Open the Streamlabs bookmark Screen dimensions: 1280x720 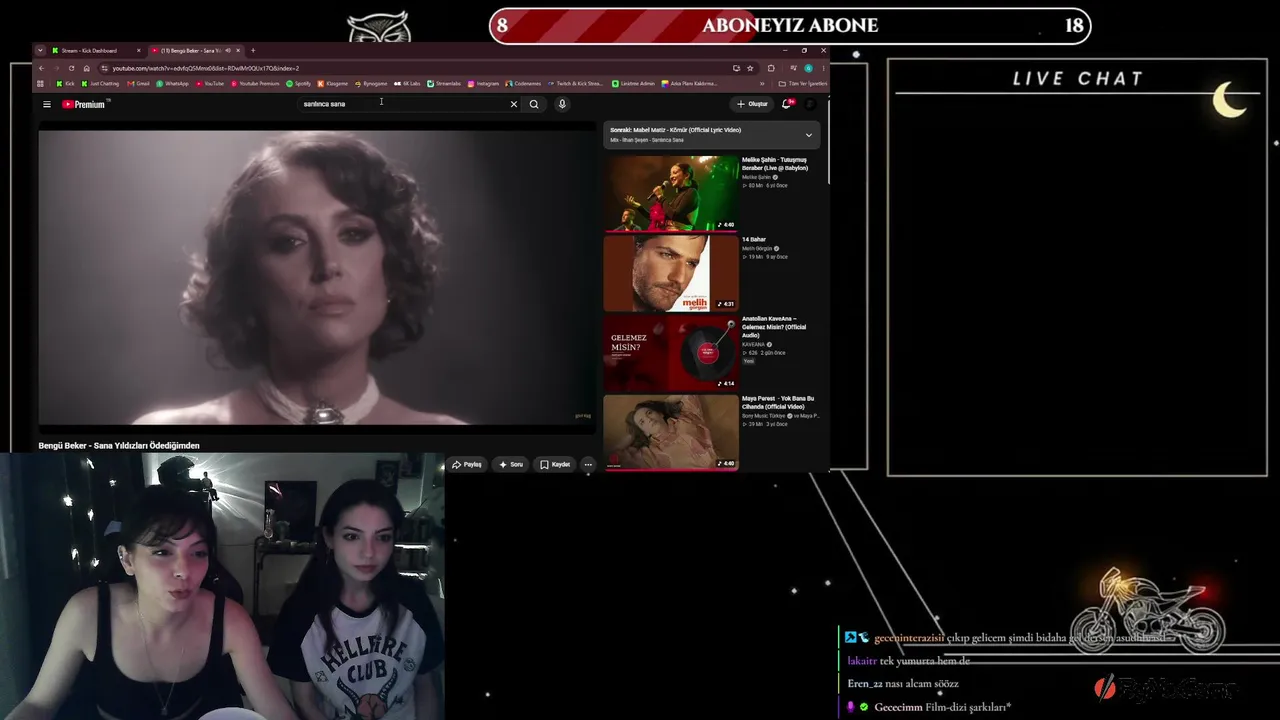pos(444,84)
